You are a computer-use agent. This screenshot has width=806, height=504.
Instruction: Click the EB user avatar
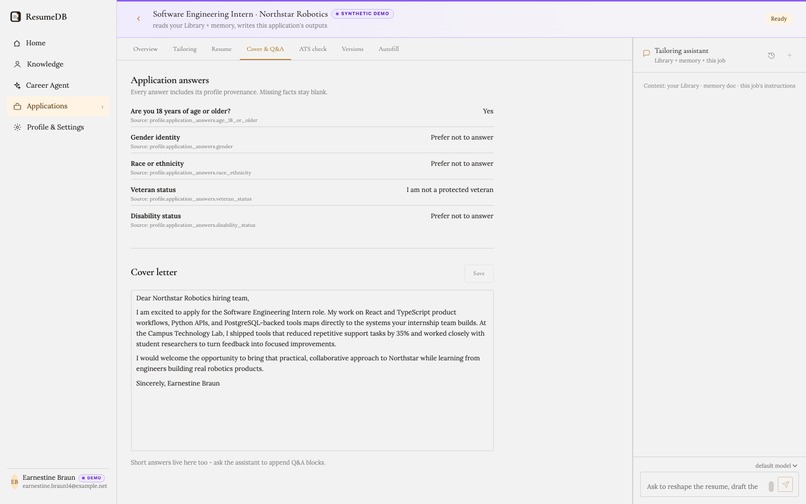(14, 482)
